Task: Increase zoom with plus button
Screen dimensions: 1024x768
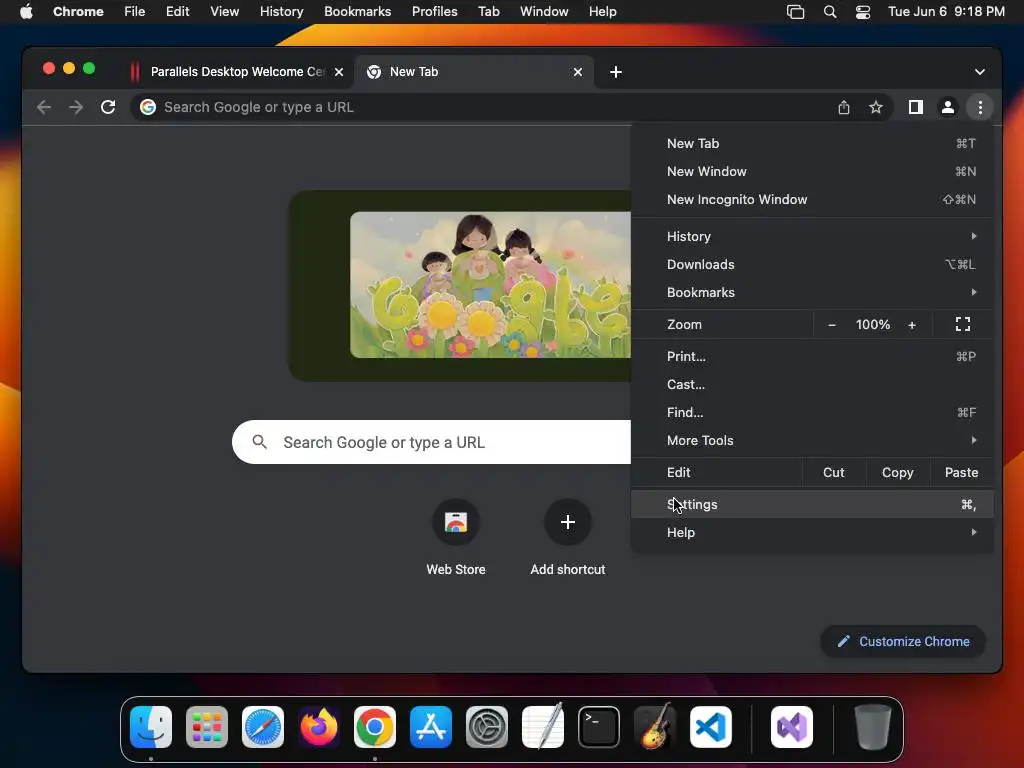Action: point(912,325)
